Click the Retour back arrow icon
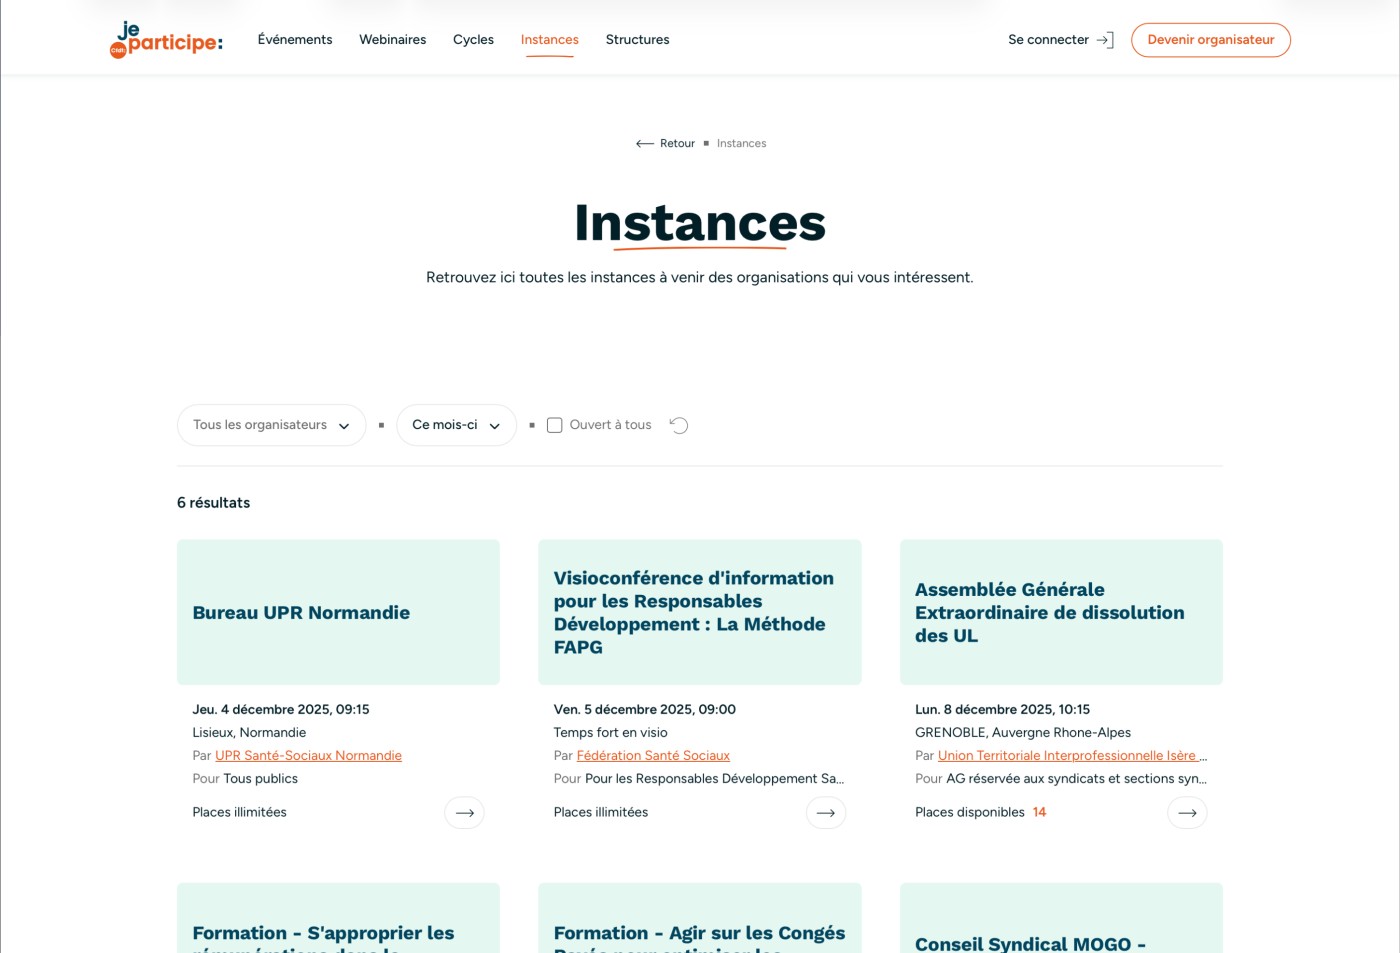1400x953 pixels. coord(645,144)
